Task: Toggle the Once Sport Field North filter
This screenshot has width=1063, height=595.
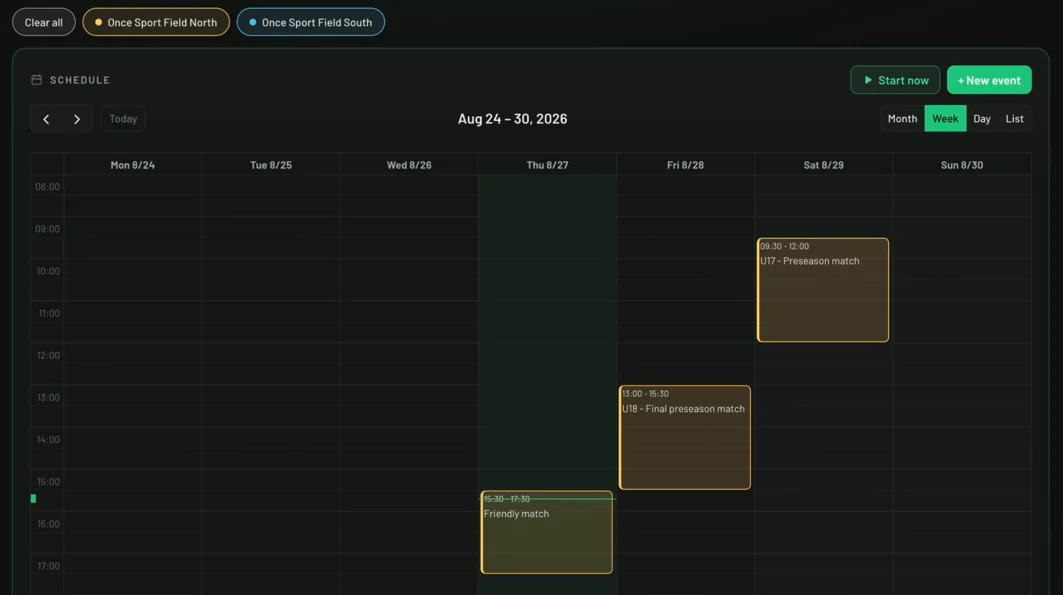Action: click(156, 22)
